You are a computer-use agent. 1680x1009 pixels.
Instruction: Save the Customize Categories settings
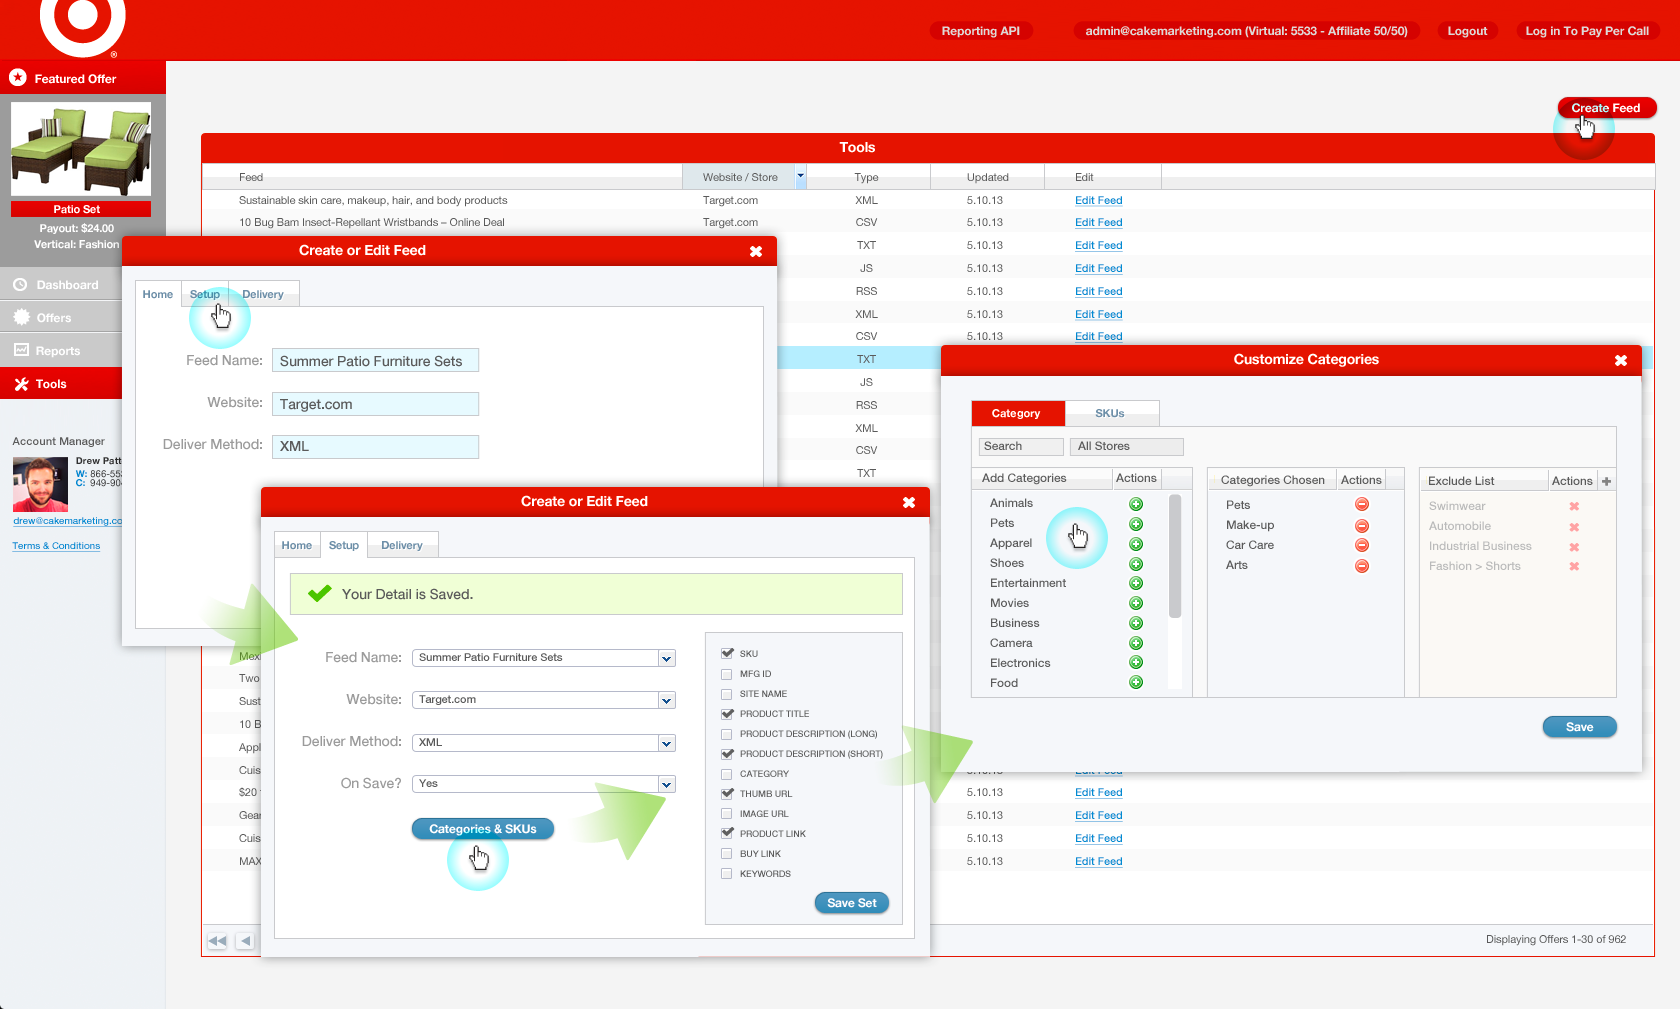(1580, 727)
